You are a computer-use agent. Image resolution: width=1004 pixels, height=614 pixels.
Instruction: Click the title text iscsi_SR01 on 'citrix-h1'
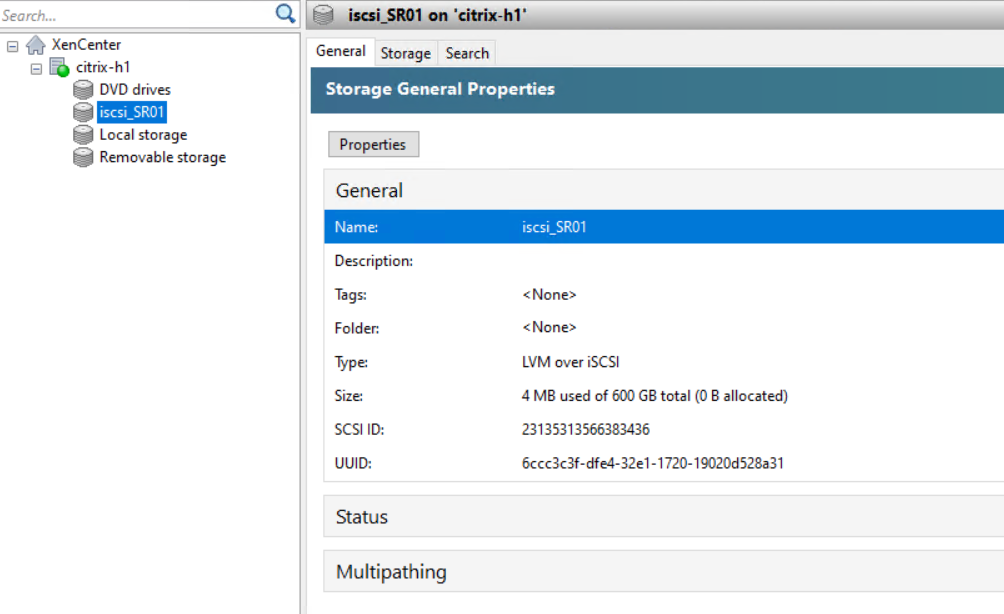(x=437, y=15)
